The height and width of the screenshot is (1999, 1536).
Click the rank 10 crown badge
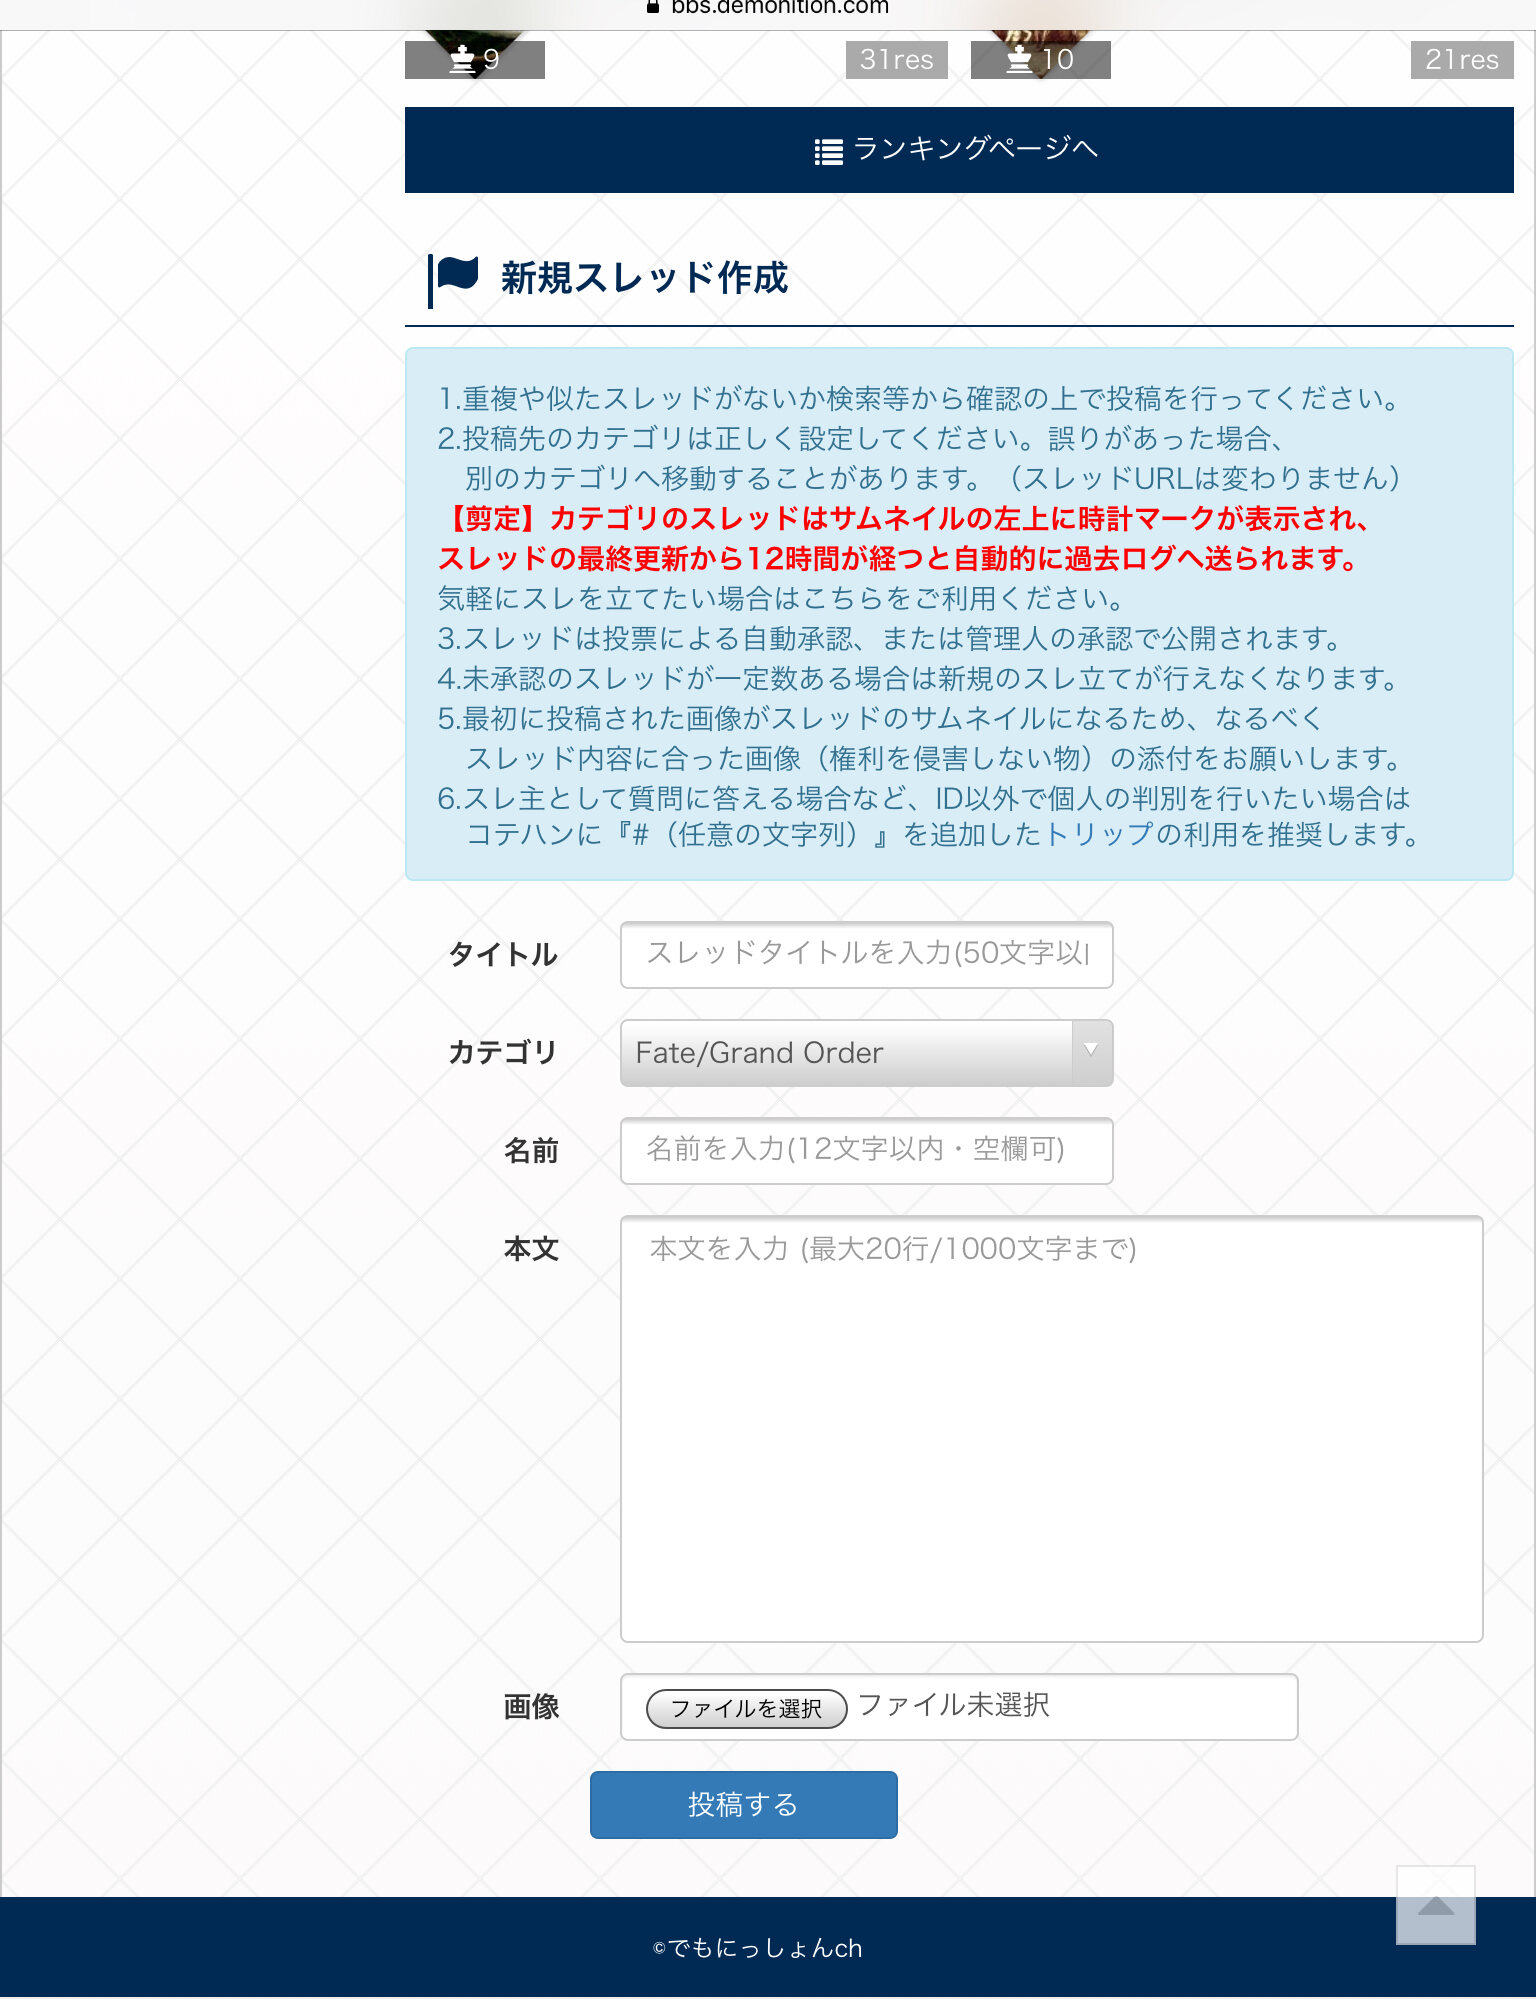pos(1040,60)
